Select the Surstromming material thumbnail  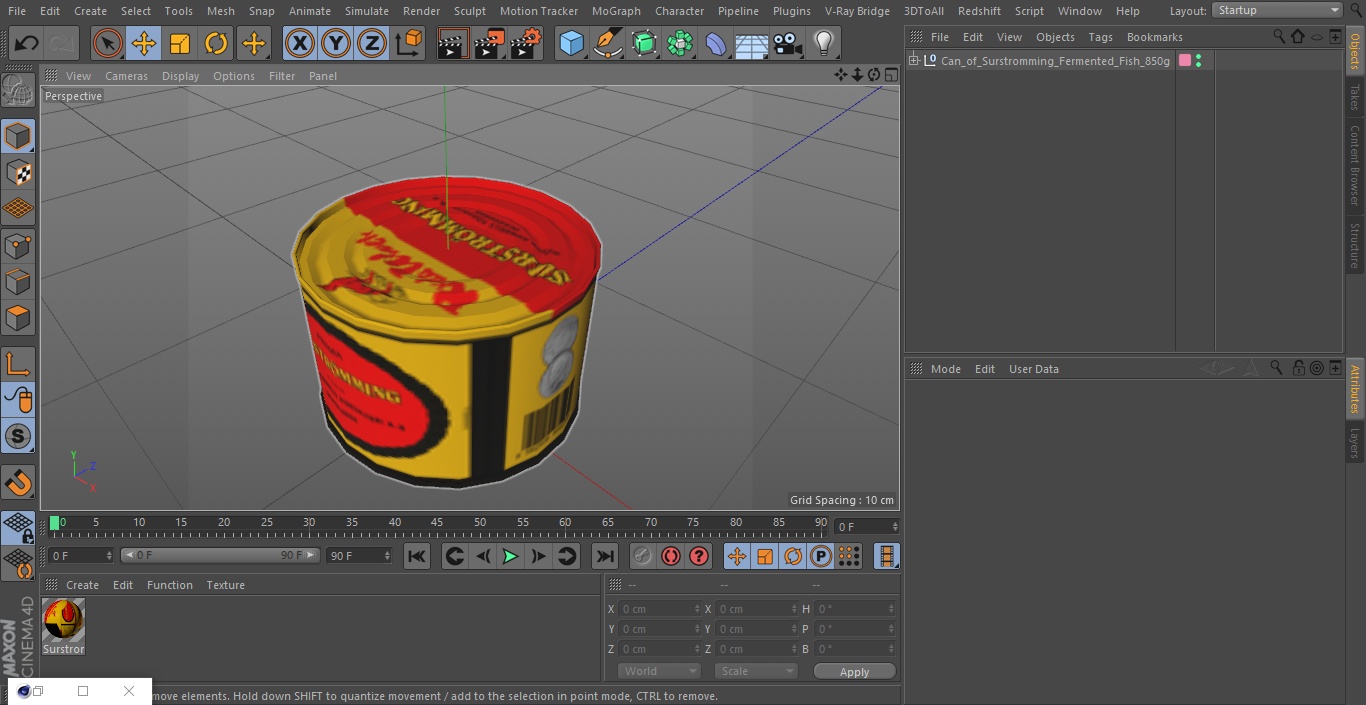64,621
